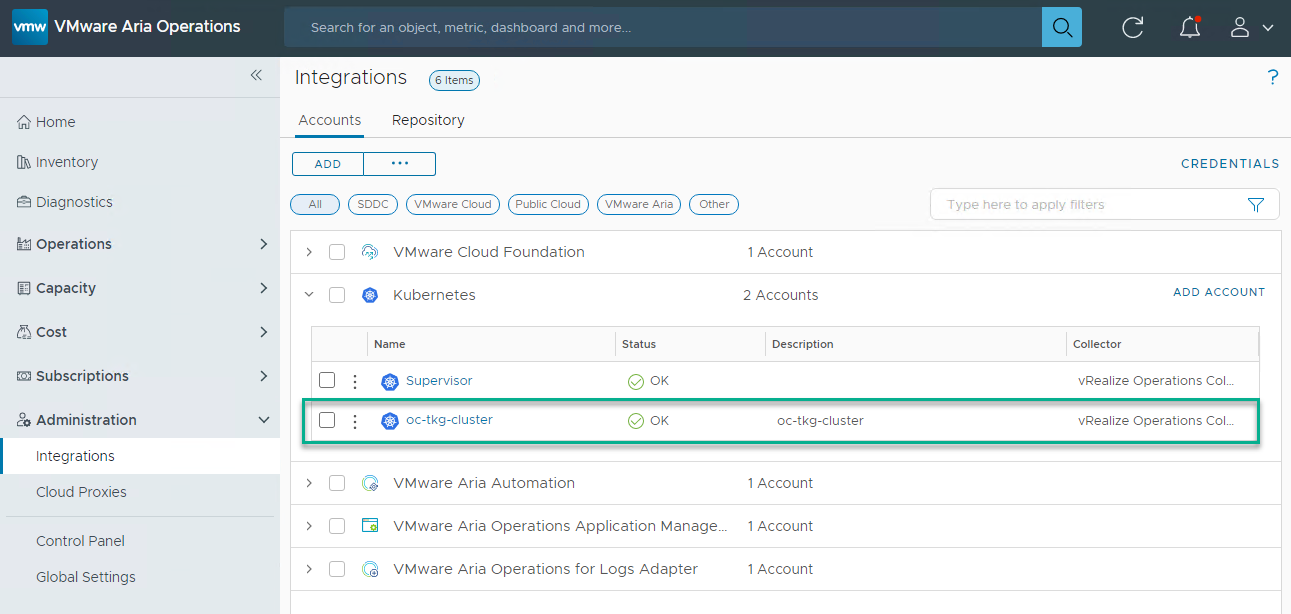The image size is (1291, 614).
Task: Click the ADD button
Action: click(328, 164)
